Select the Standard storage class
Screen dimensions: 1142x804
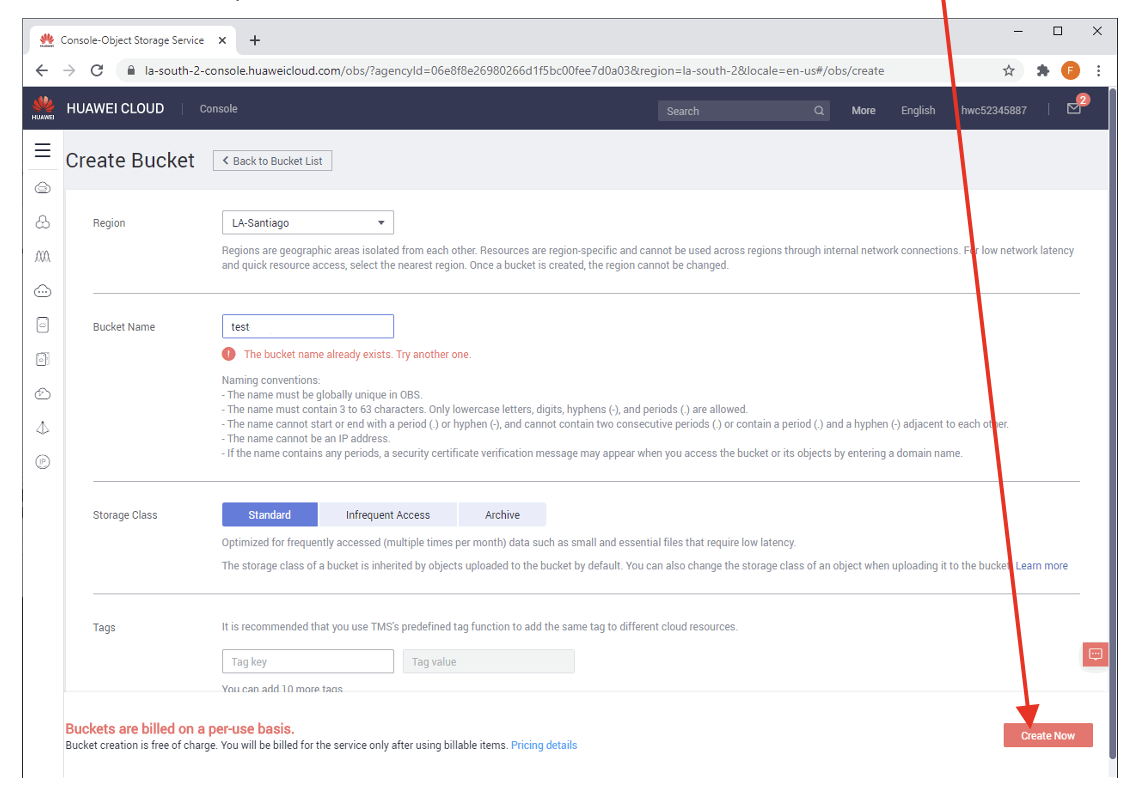point(269,515)
